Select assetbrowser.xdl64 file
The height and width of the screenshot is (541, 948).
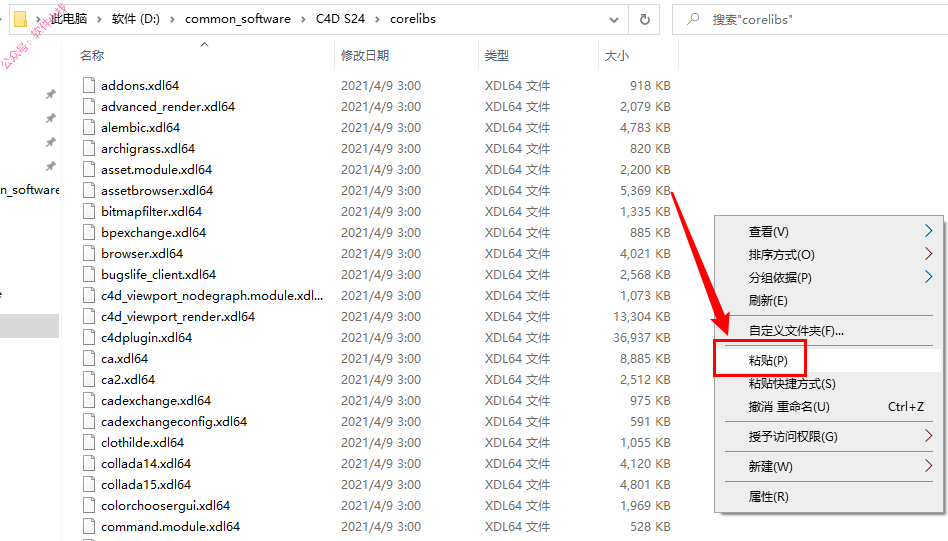coord(157,190)
